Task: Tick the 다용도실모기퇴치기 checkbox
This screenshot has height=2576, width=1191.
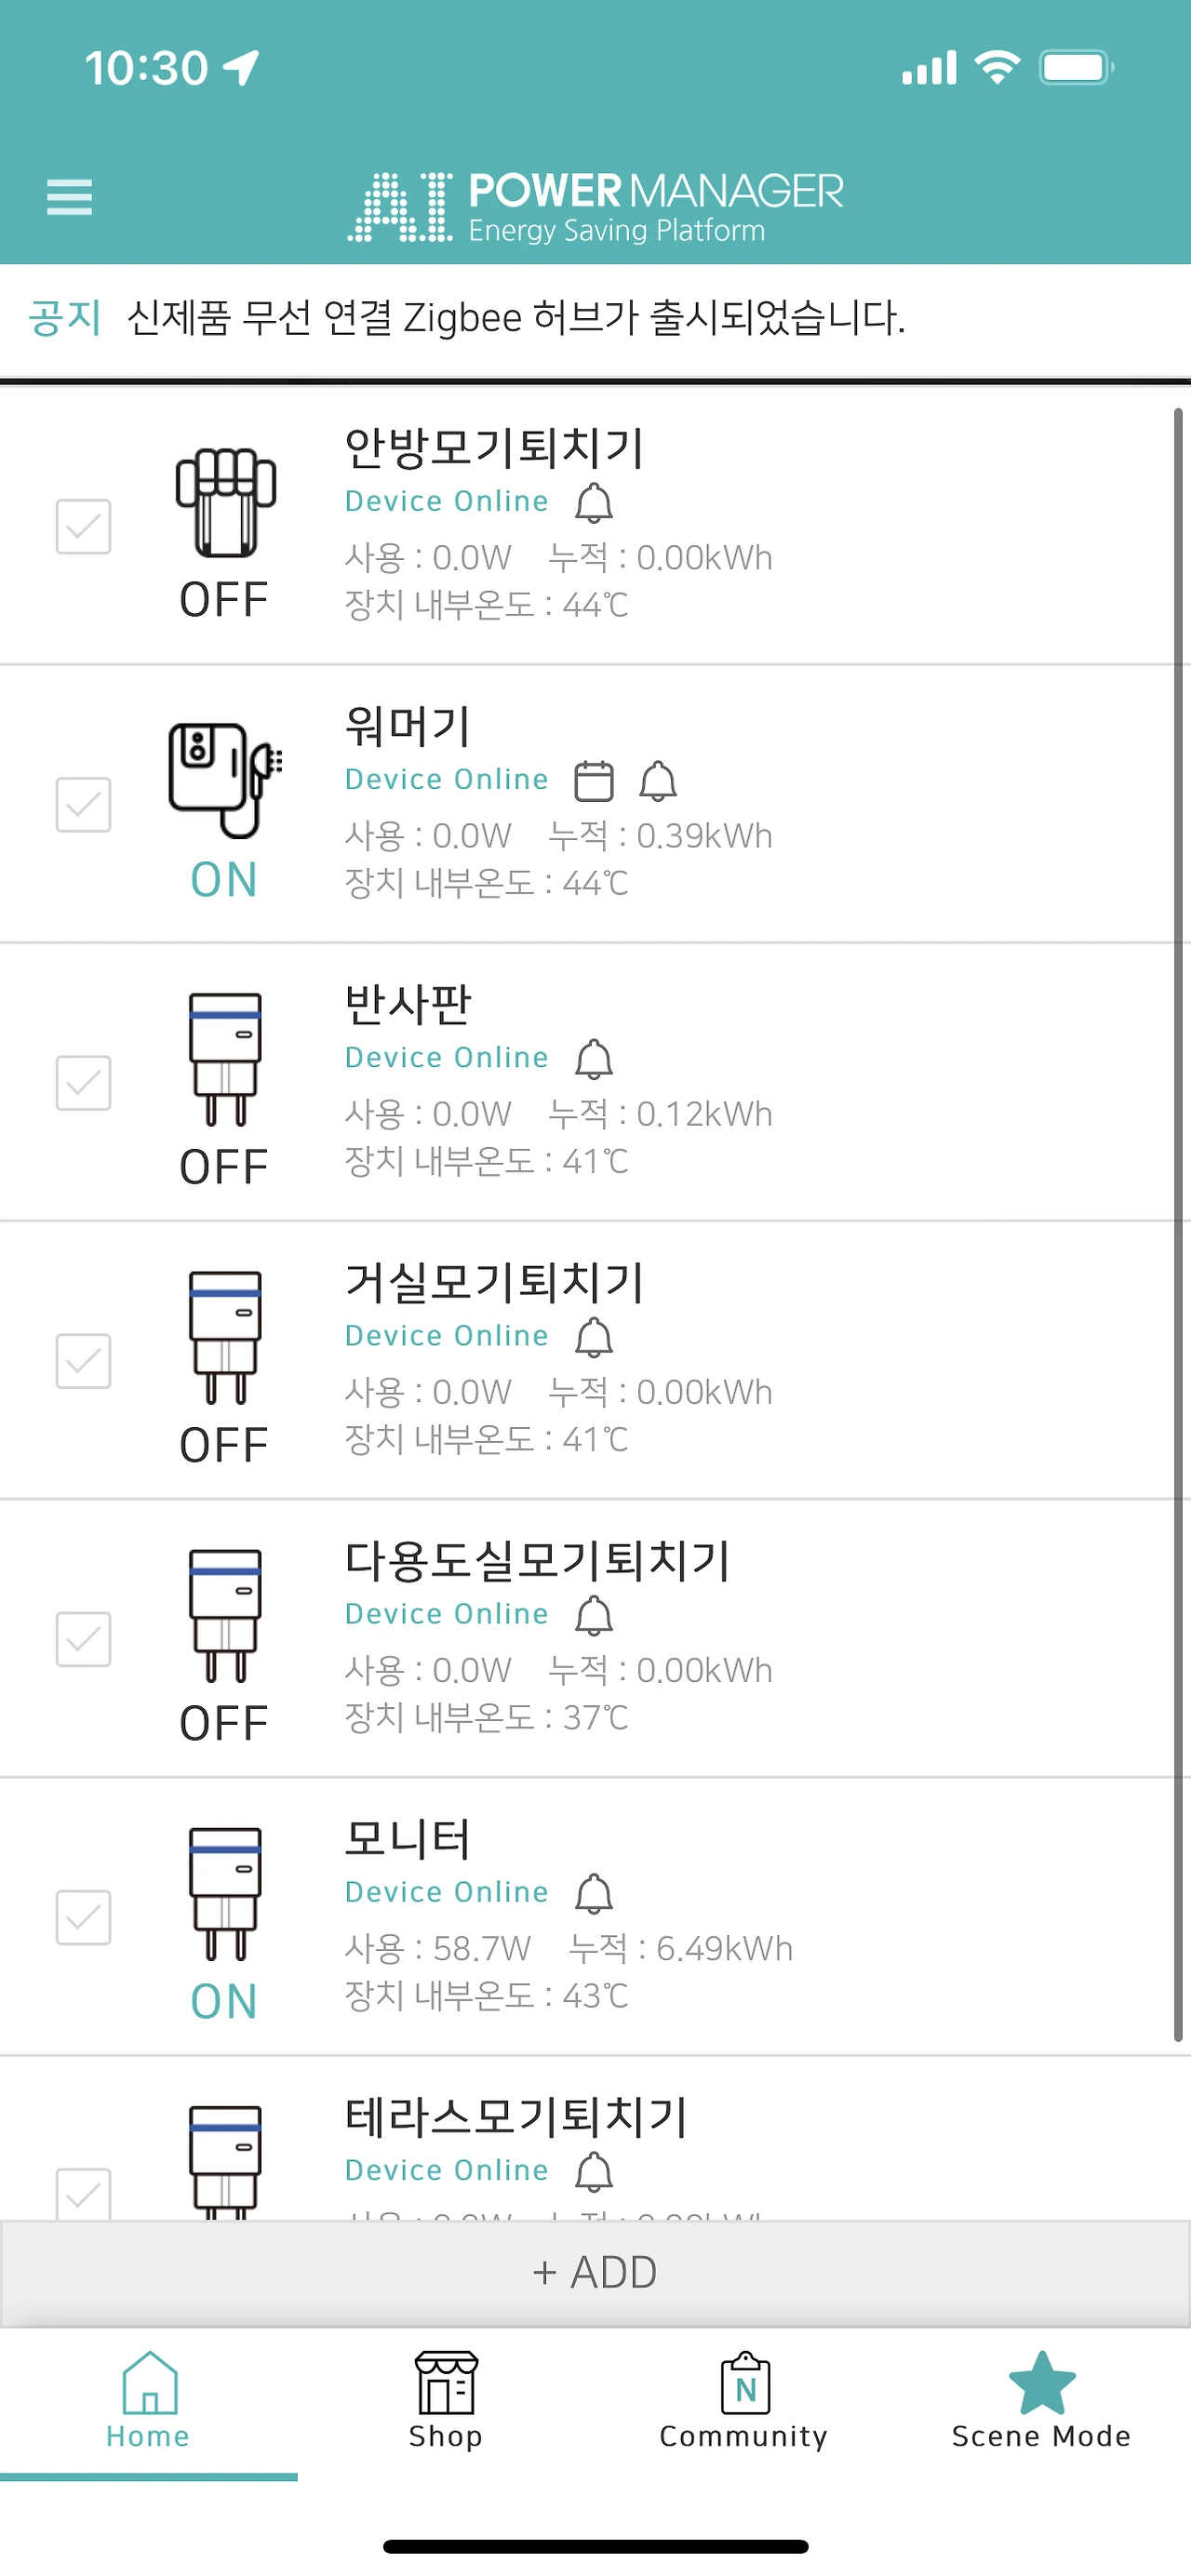Action: [x=83, y=1639]
